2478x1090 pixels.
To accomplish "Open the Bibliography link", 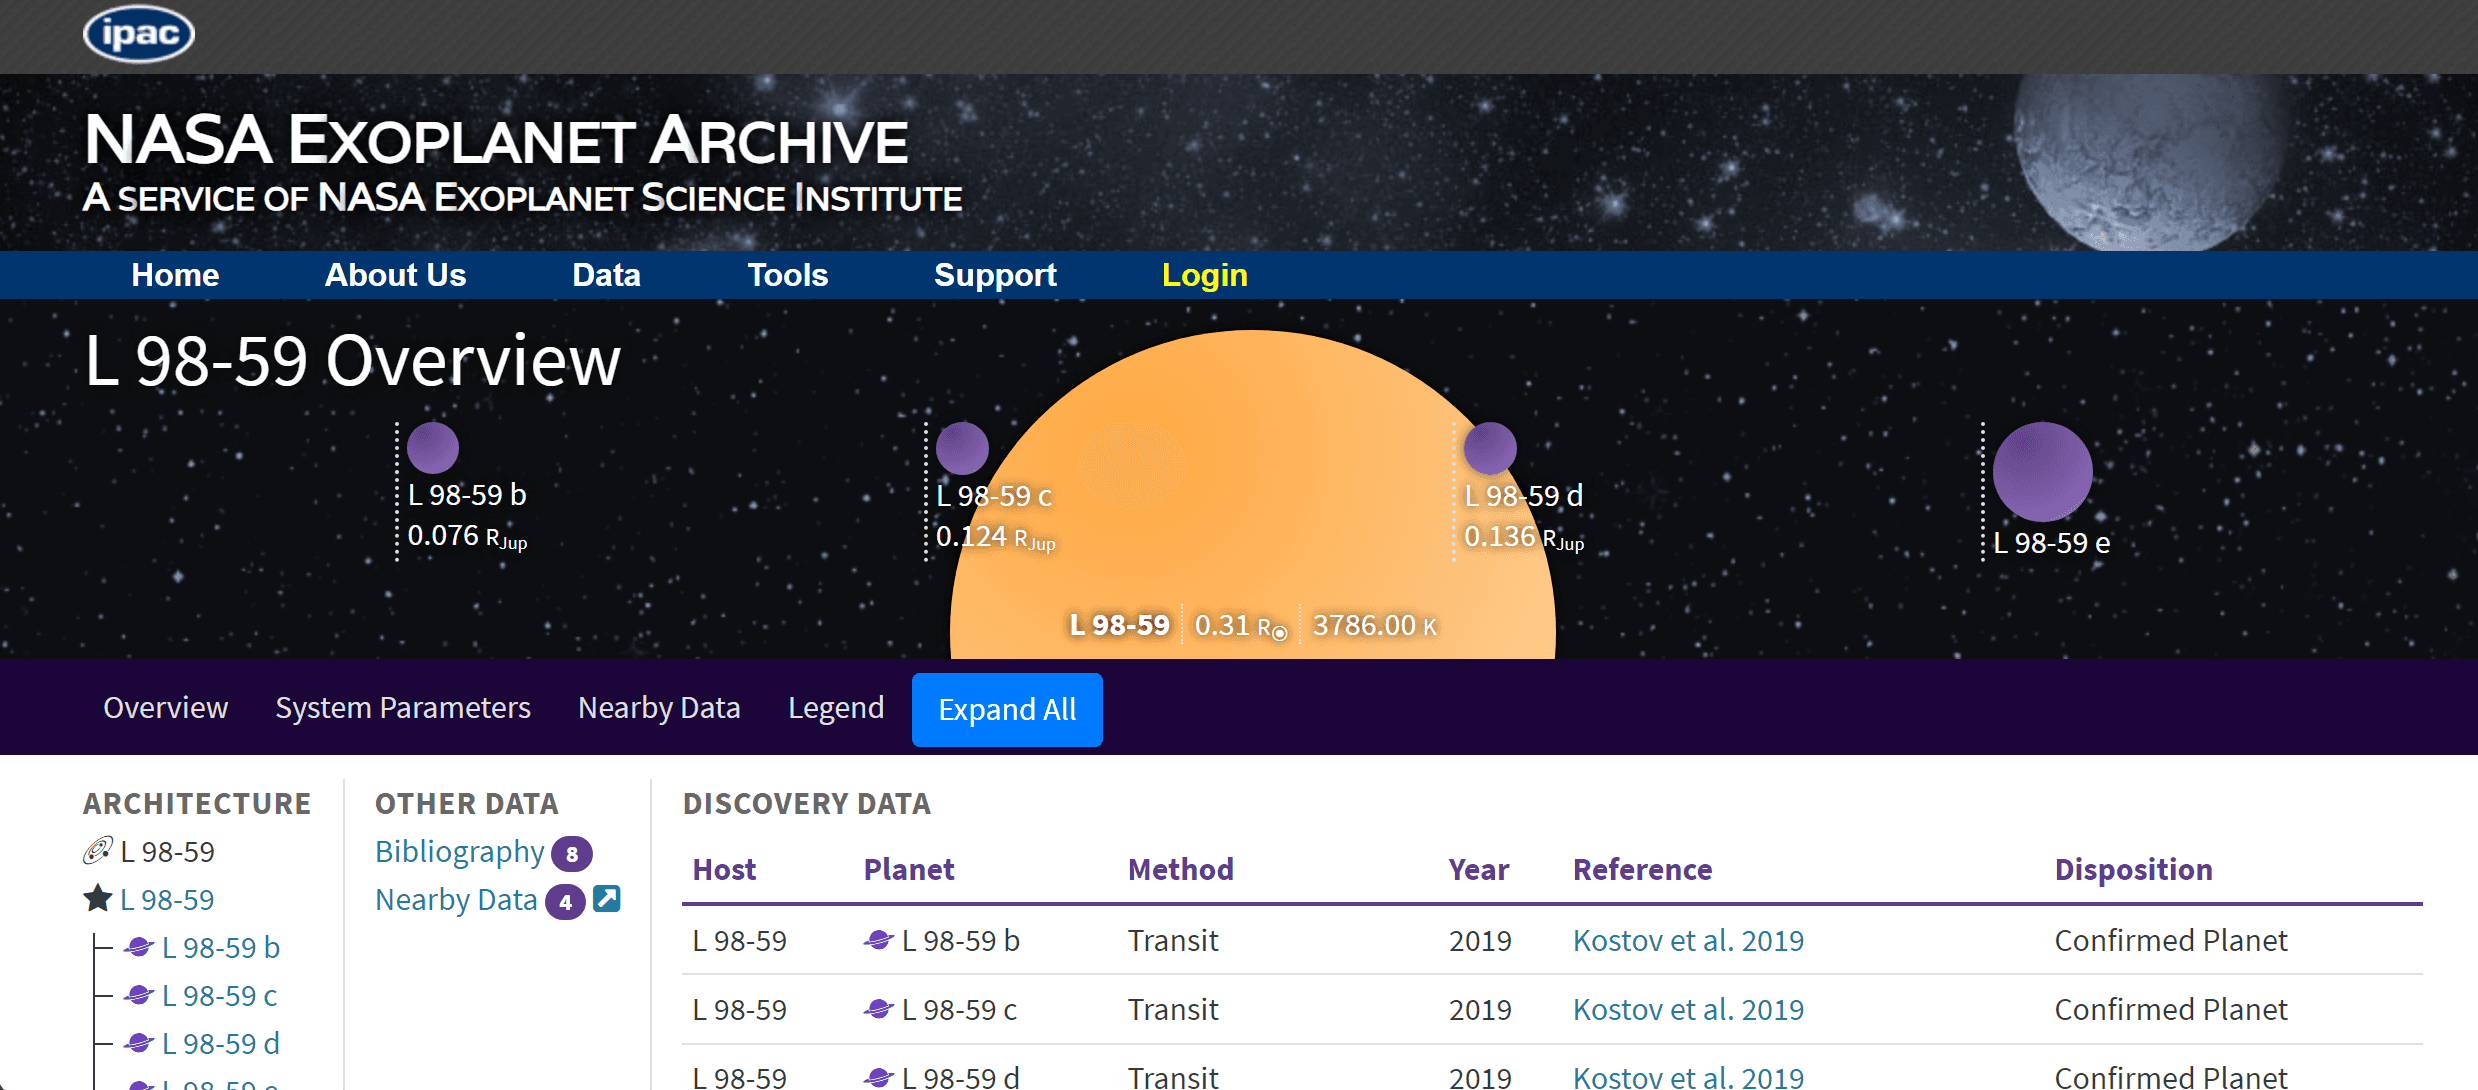I will coord(459,851).
